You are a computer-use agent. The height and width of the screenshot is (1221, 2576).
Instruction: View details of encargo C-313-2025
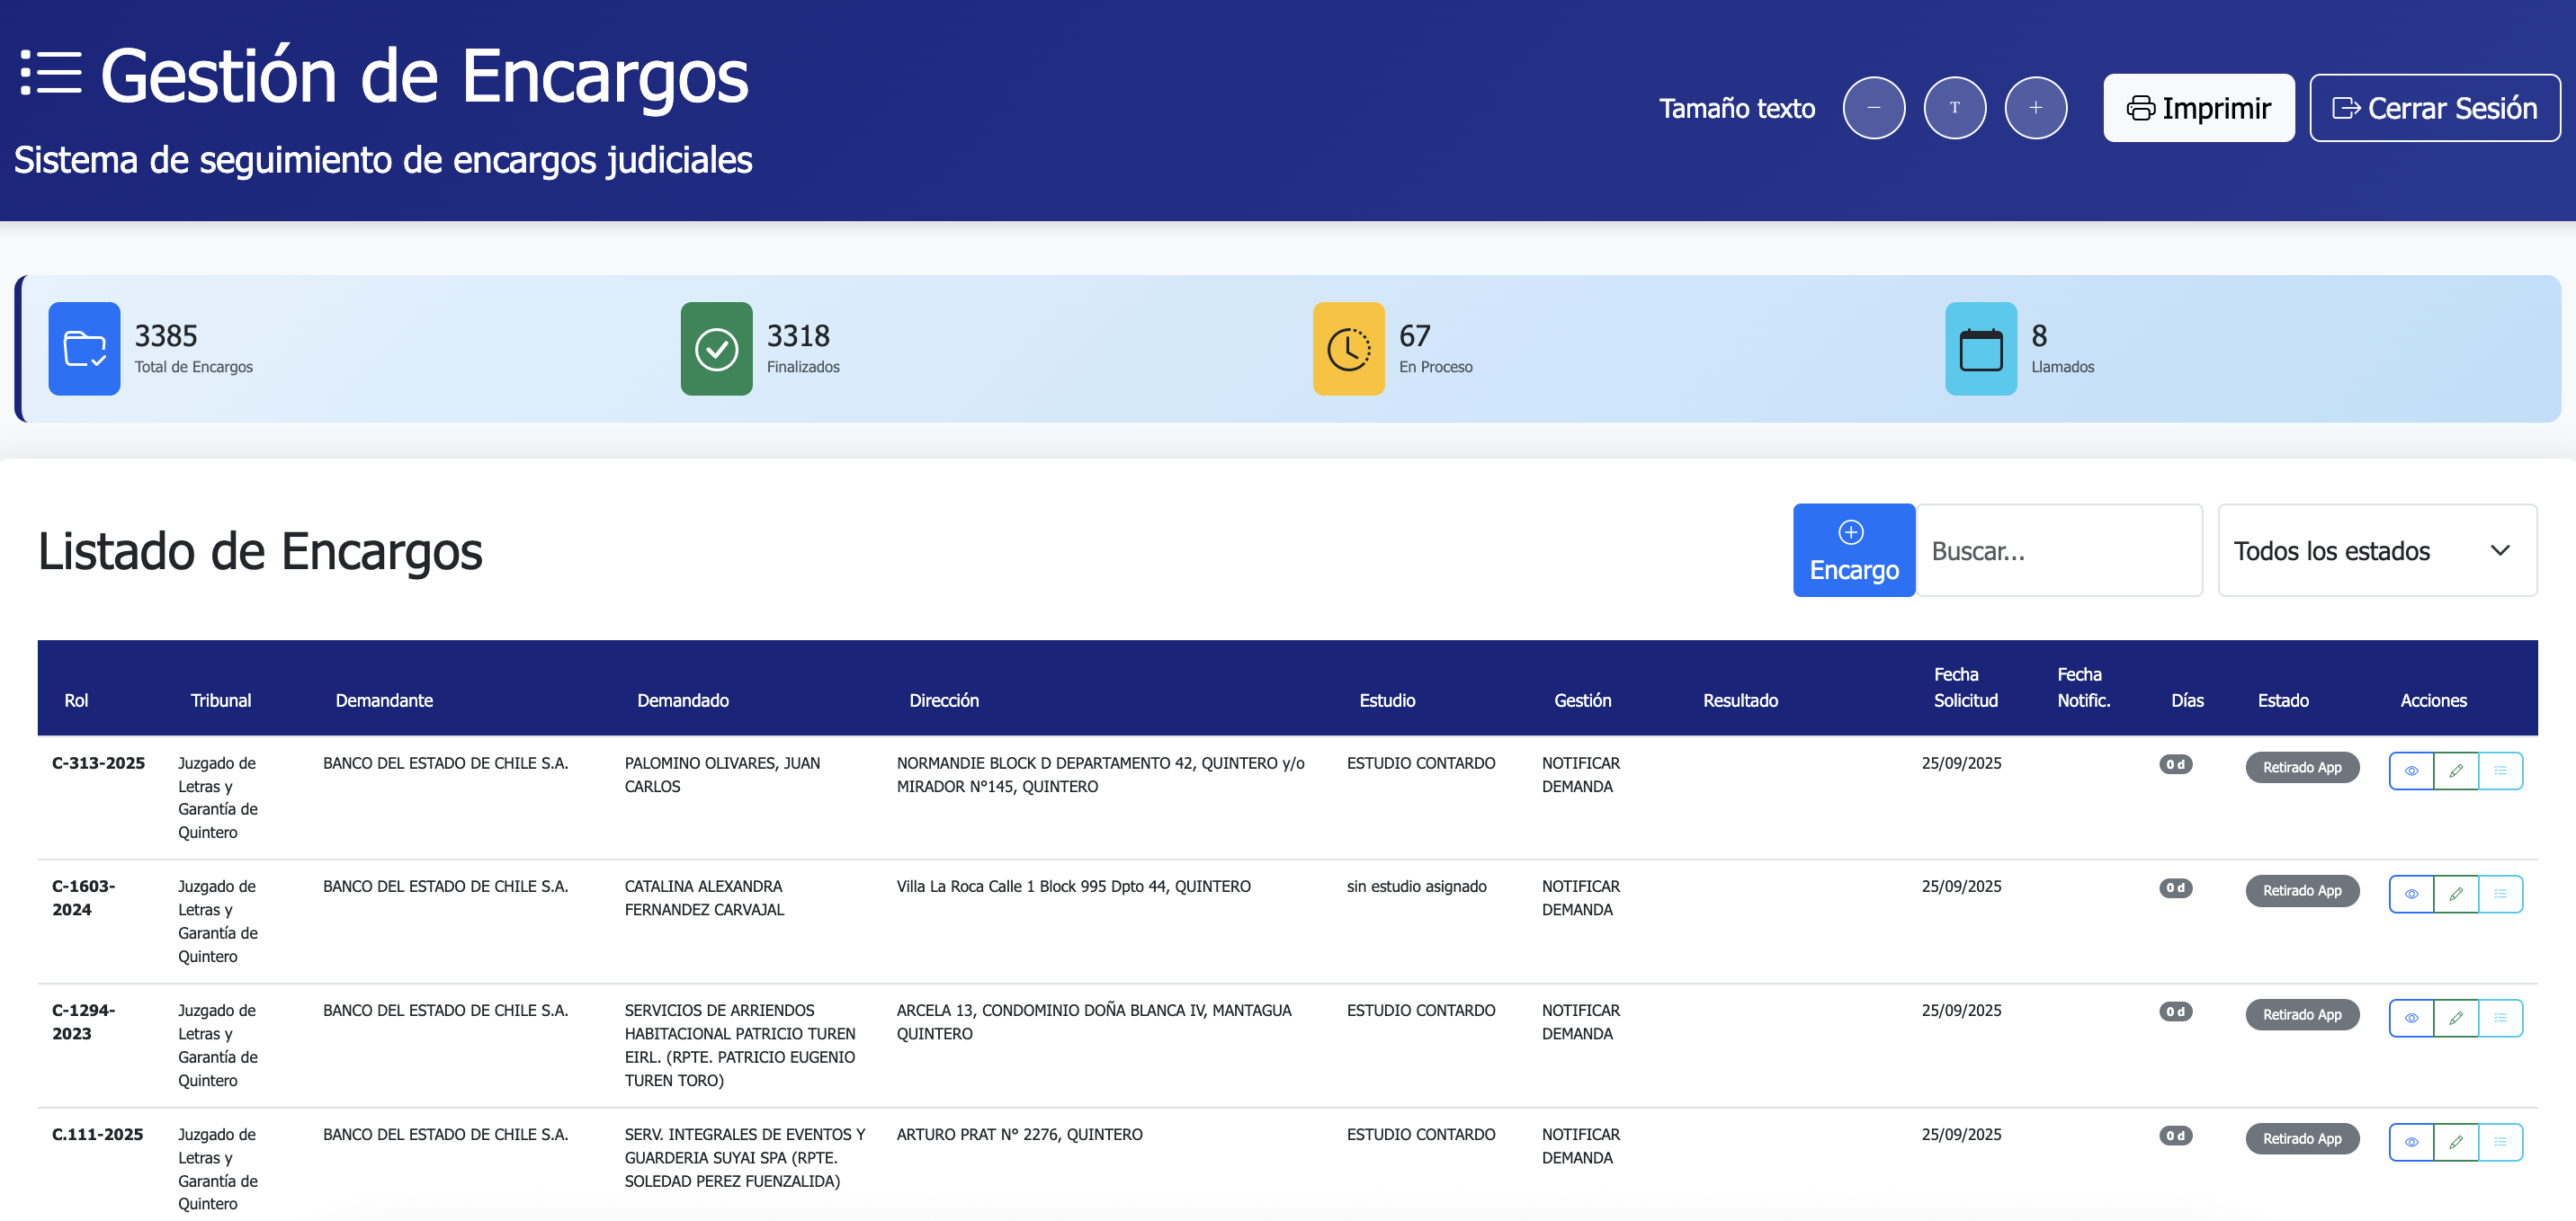coord(2411,770)
